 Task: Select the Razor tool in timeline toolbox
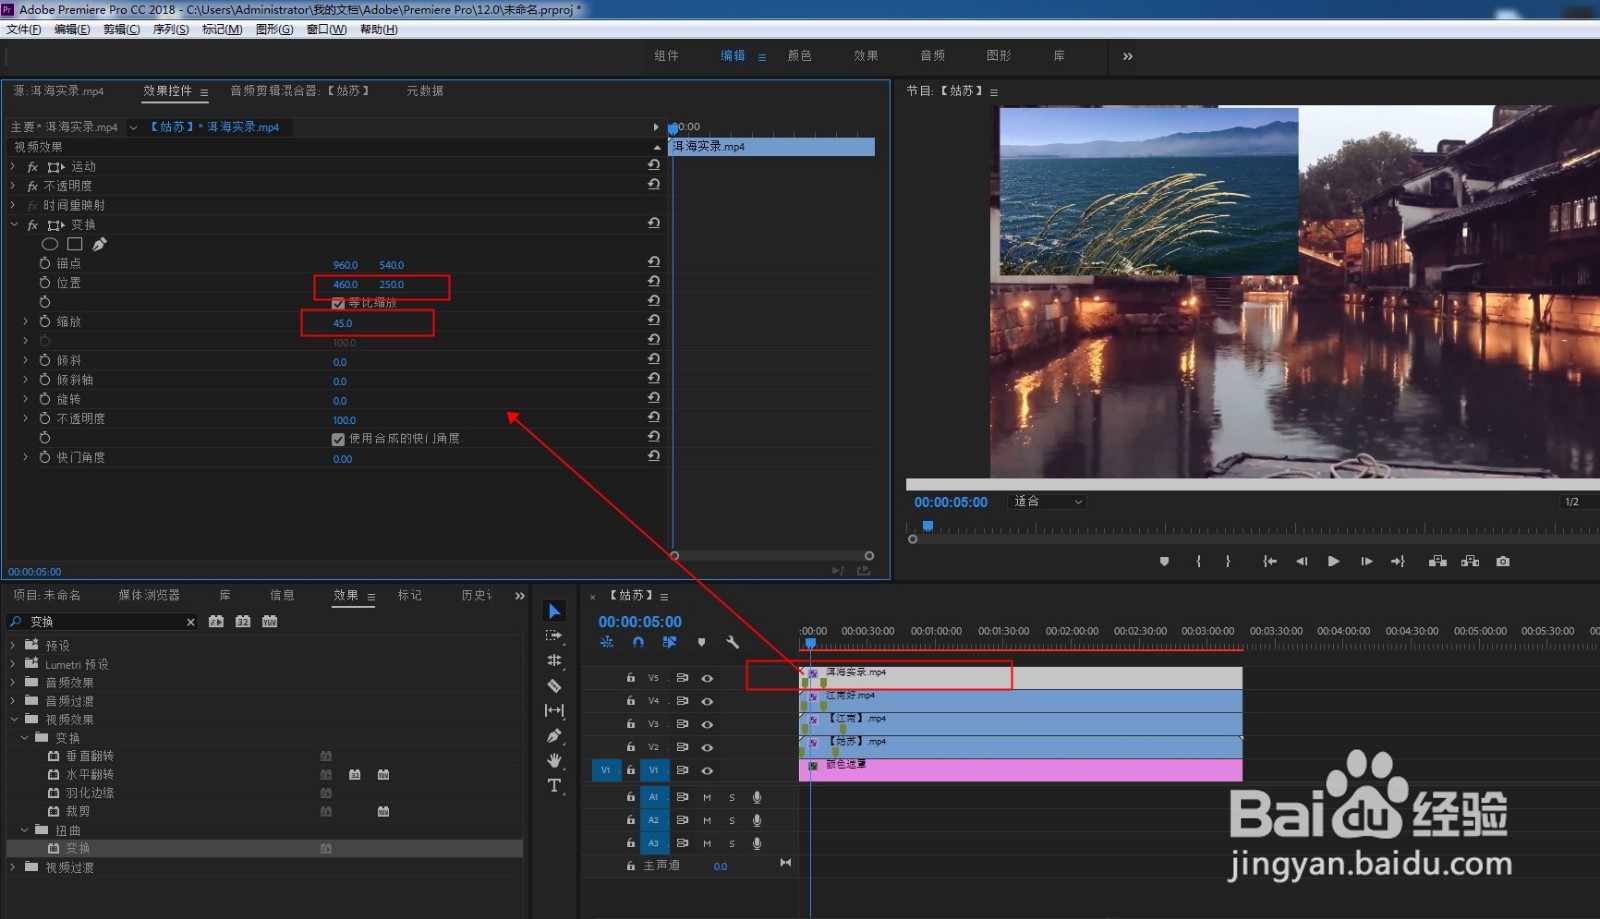pos(554,686)
